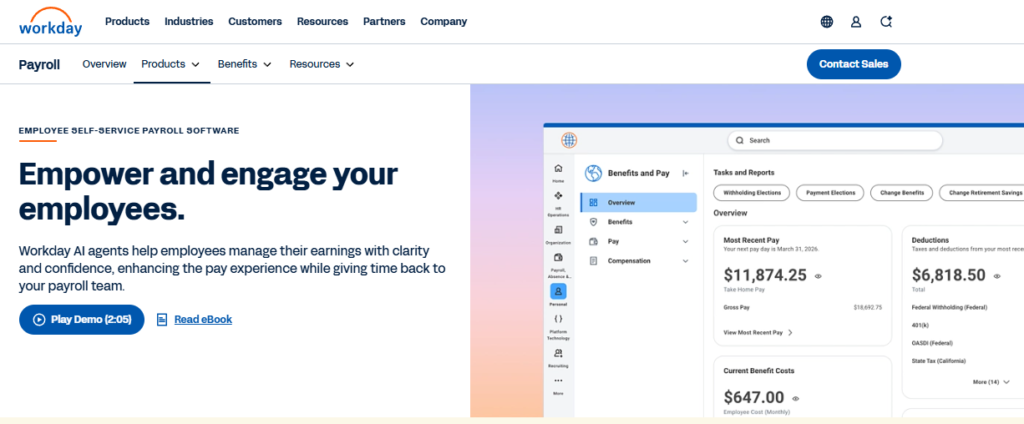Open the Read eBook link
This screenshot has width=1024, height=424.
[x=203, y=319]
